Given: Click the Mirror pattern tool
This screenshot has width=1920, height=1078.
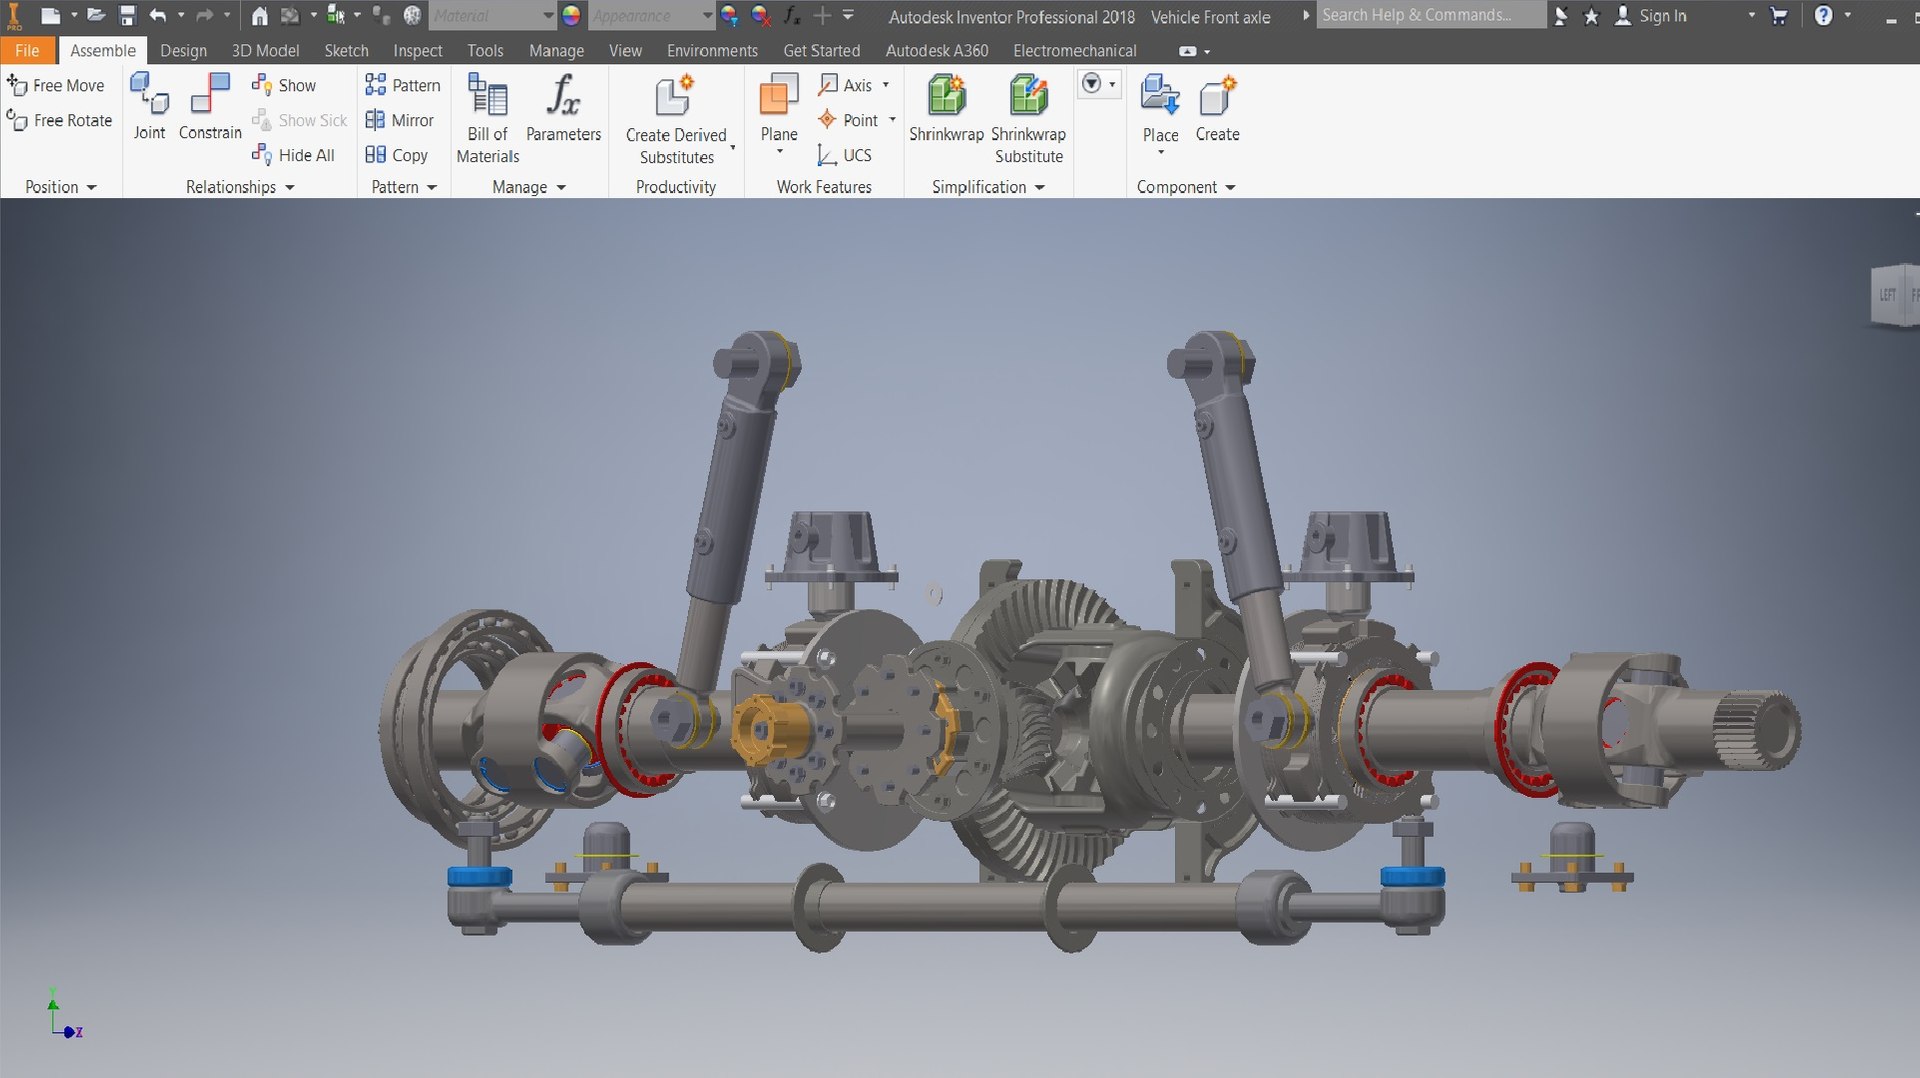Looking at the screenshot, I should (x=399, y=120).
